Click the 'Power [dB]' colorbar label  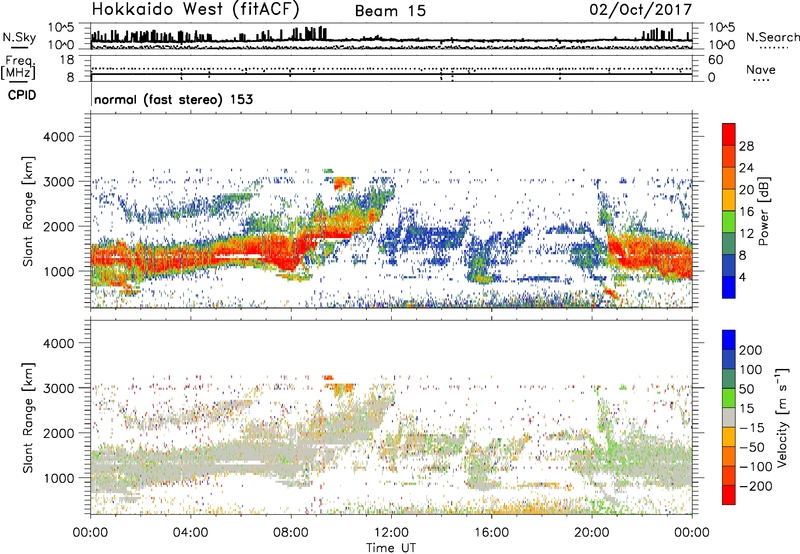pos(763,211)
